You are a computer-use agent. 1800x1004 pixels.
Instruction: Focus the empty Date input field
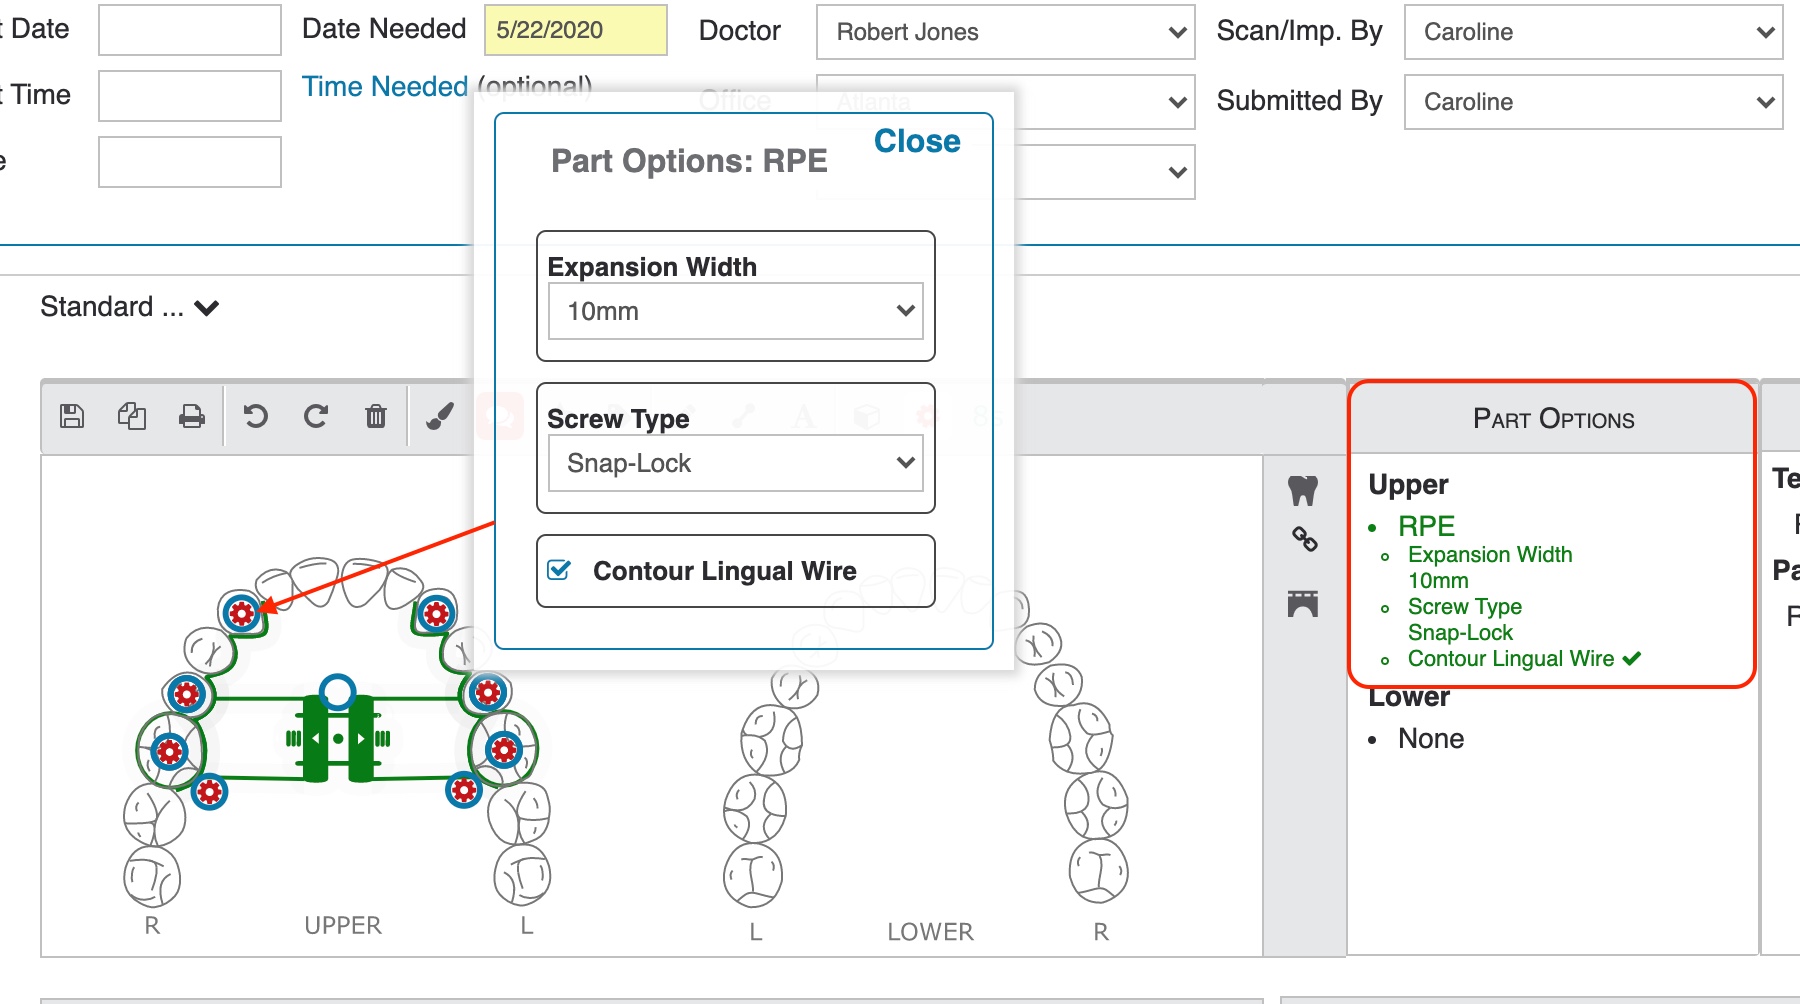coord(190,30)
